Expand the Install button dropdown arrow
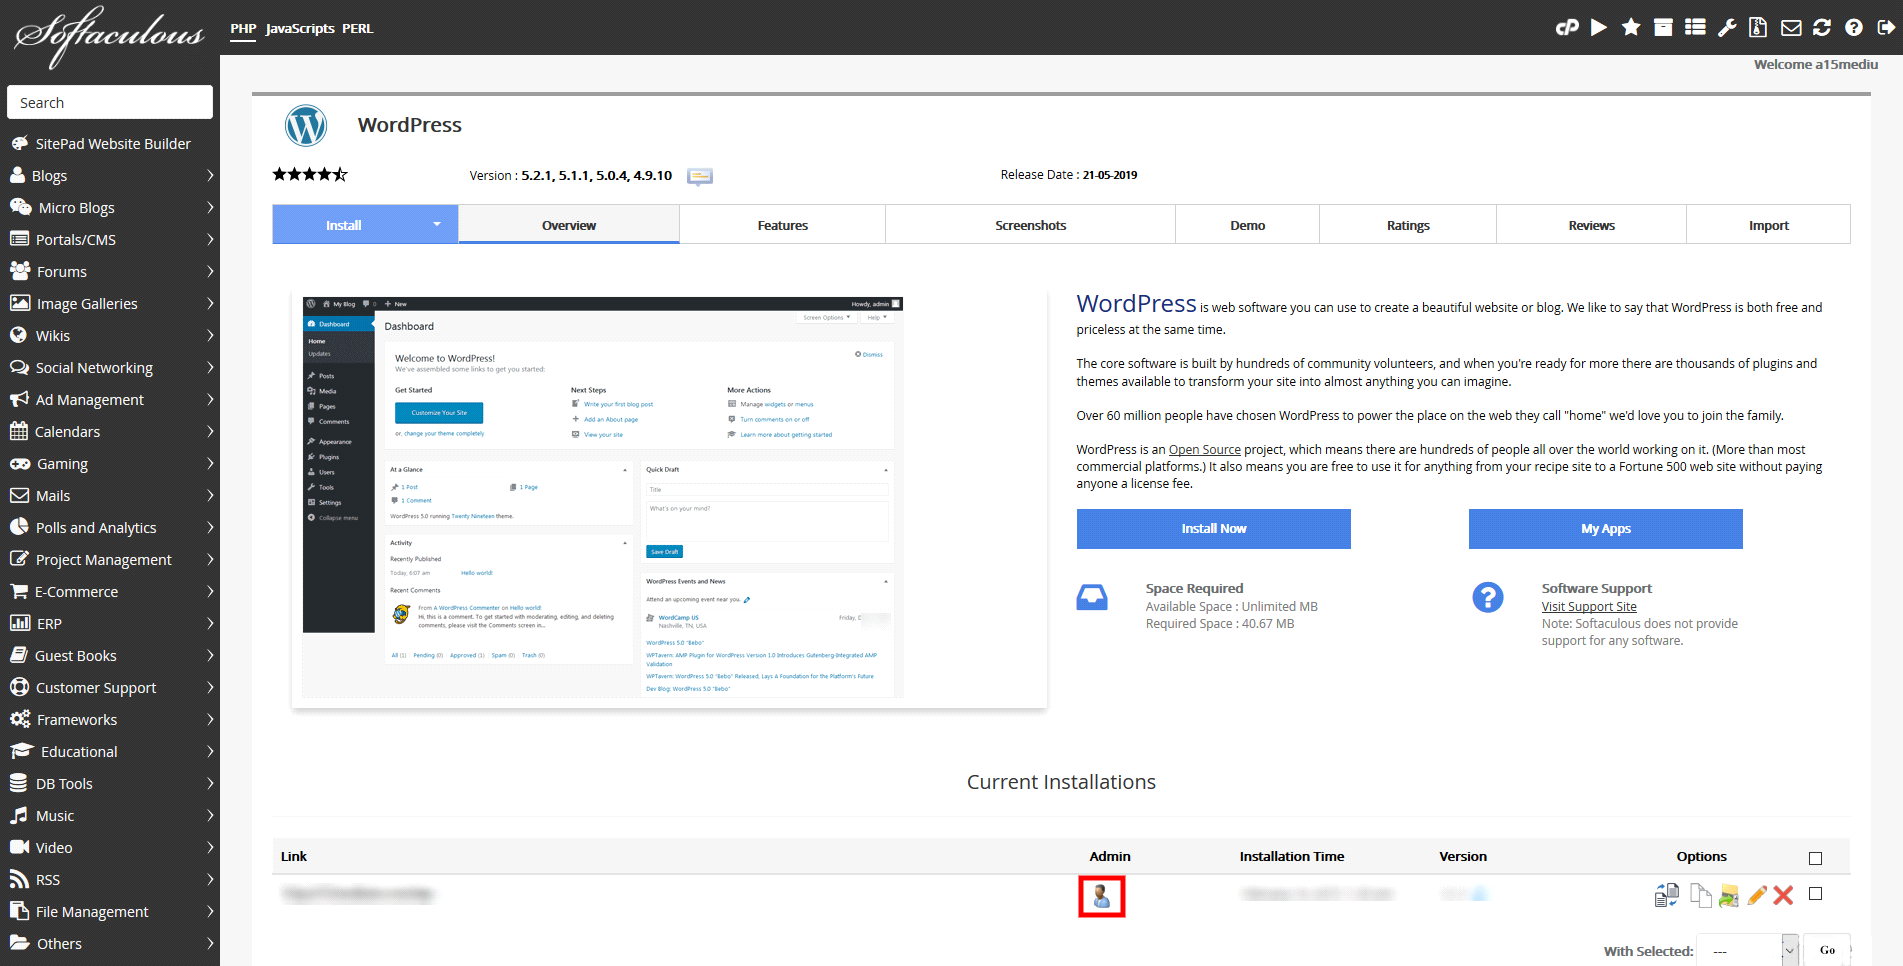 click(x=437, y=224)
